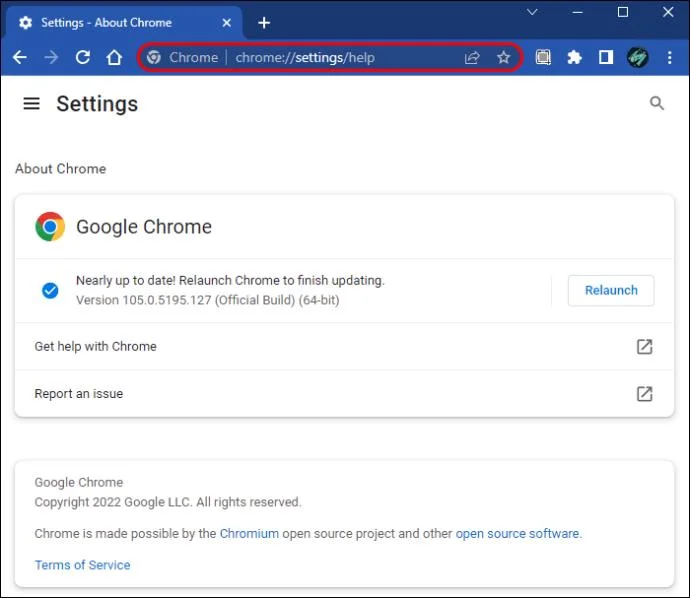Click the Chrome site info icon in address bar
This screenshot has height=598, width=690.
[x=154, y=57]
